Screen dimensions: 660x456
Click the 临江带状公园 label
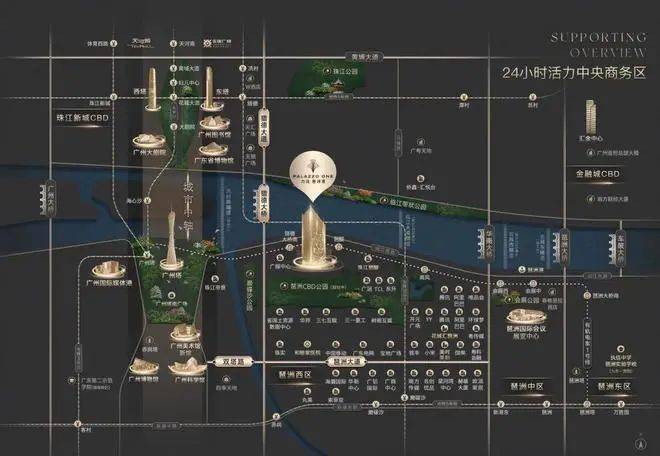pos(408,204)
